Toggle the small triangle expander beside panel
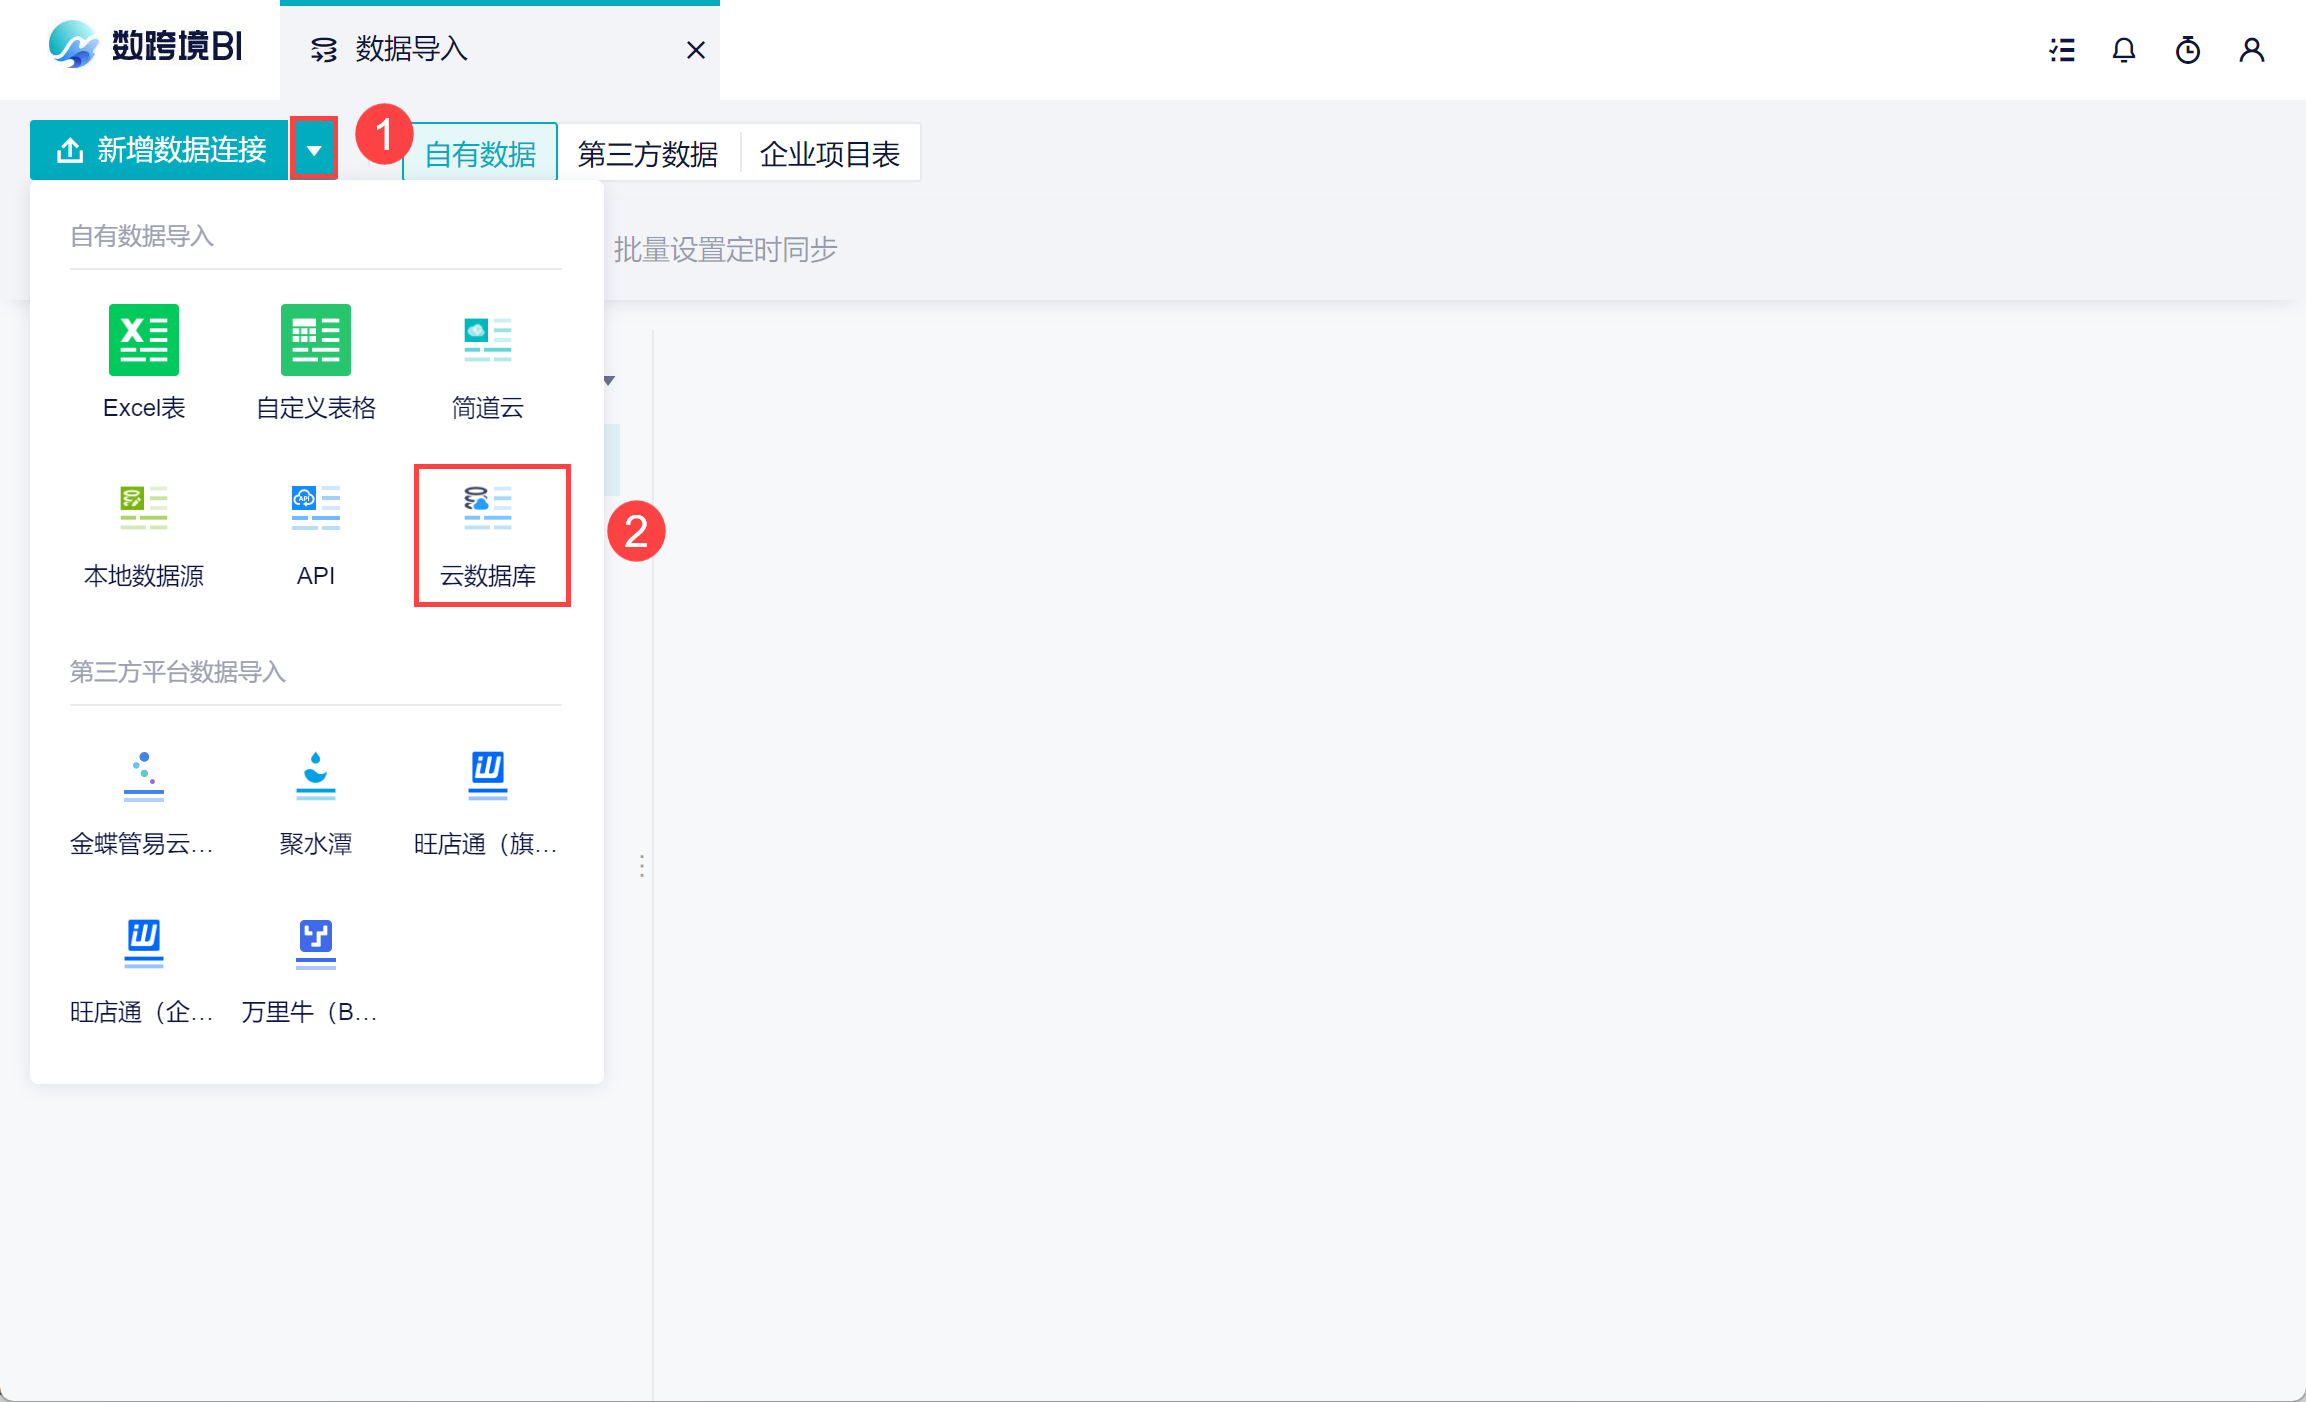Image resolution: width=2306 pixels, height=1402 pixels. click(609, 381)
